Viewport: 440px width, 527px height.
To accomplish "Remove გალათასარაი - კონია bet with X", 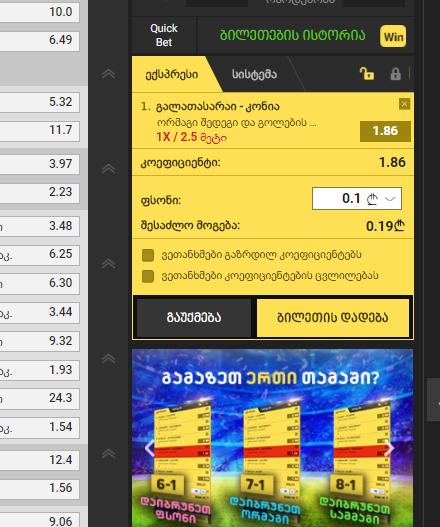I will tap(404, 104).
